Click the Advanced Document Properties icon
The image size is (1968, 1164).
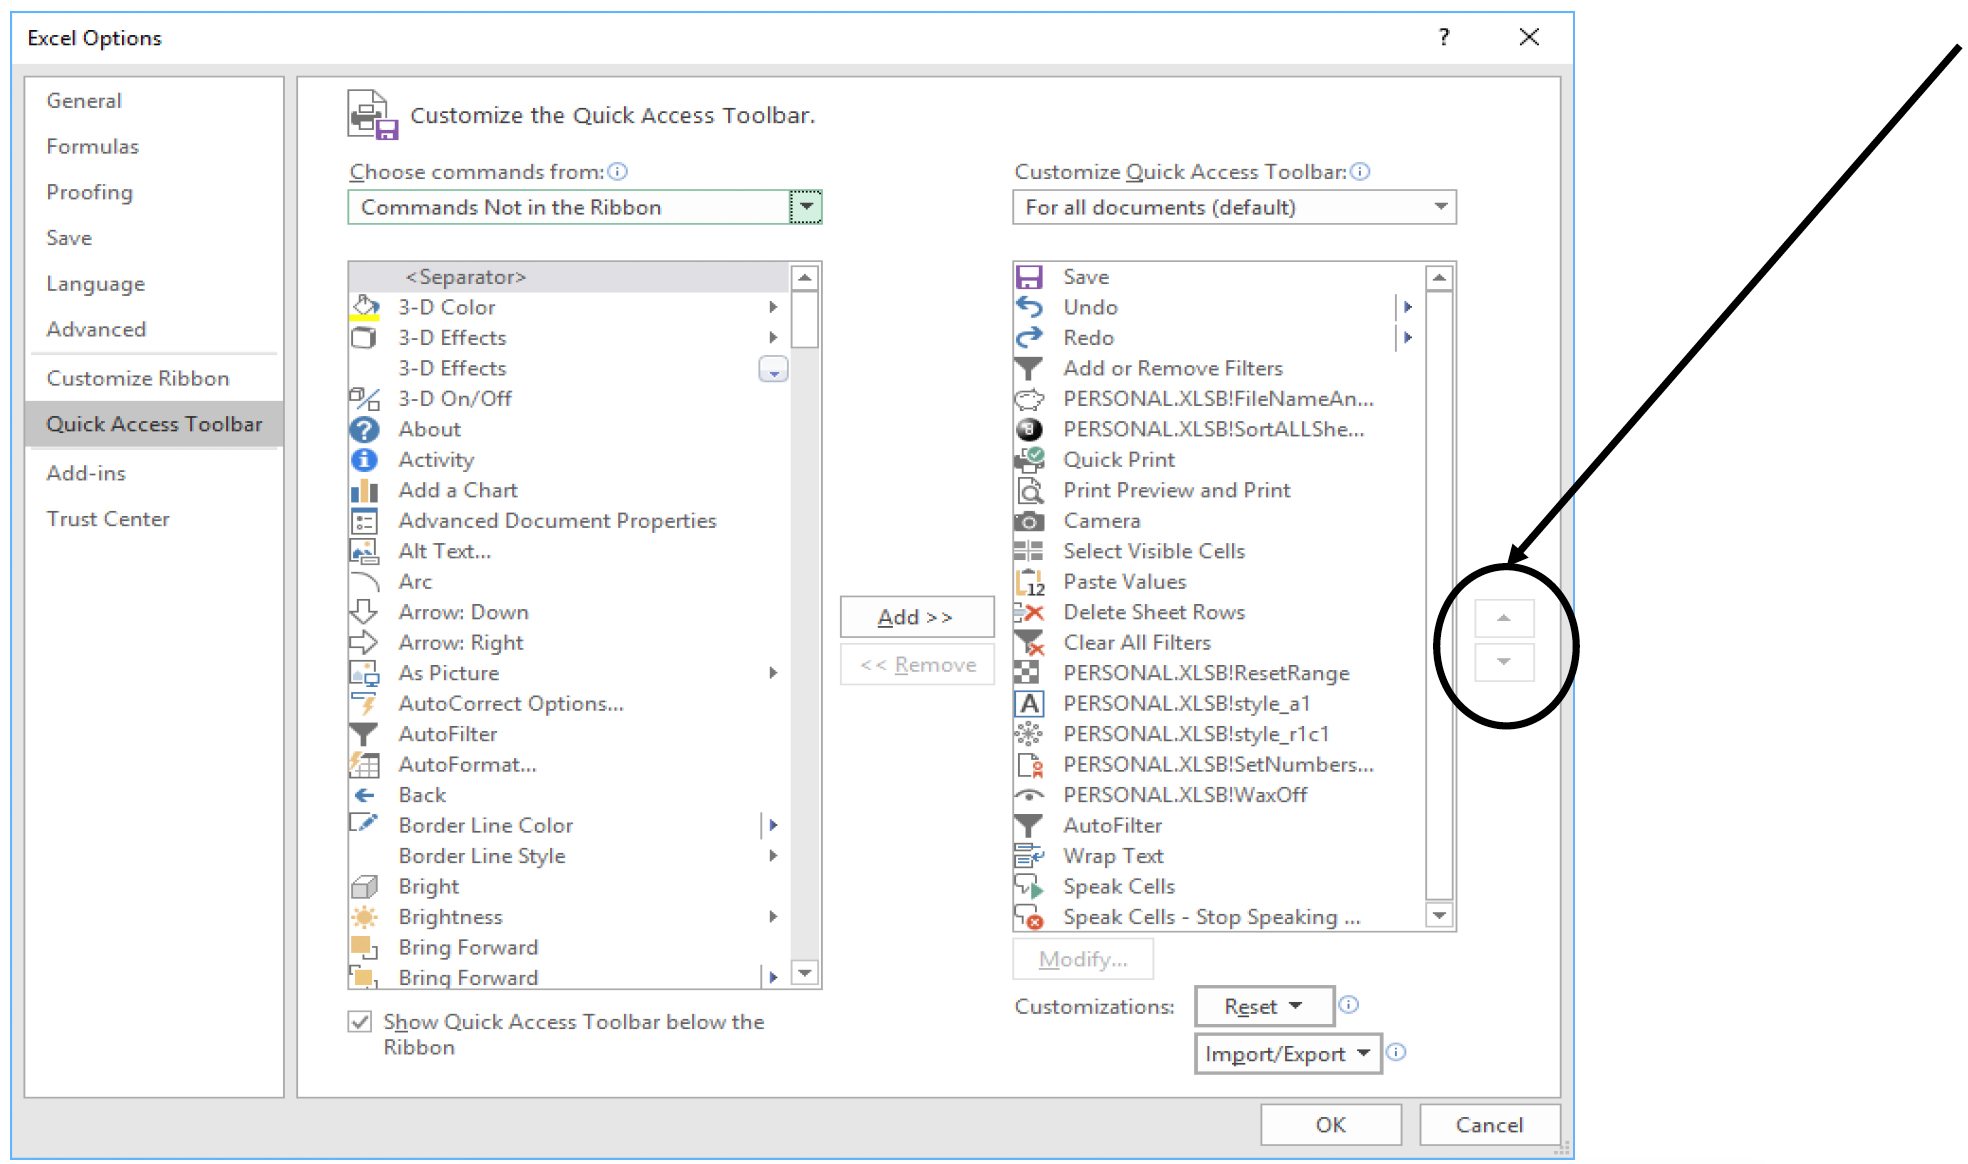pos(365,521)
